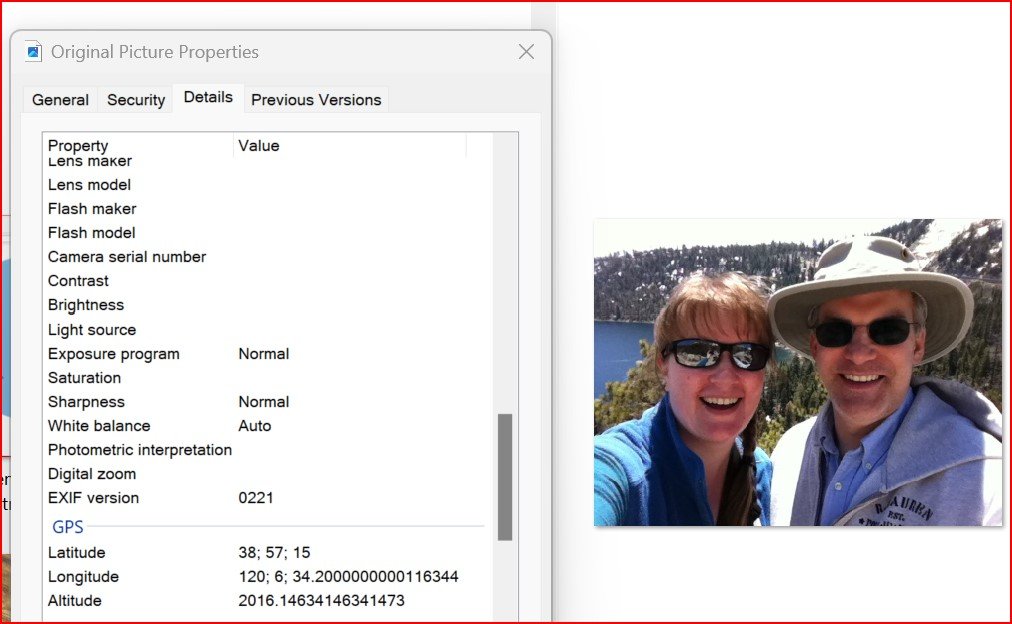Switch to the General tab

pyautogui.click(x=60, y=100)
